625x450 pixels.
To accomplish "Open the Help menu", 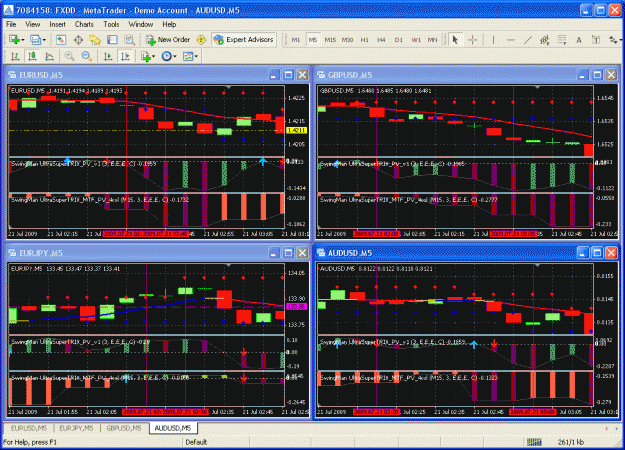I will click(x=169, y=24).
